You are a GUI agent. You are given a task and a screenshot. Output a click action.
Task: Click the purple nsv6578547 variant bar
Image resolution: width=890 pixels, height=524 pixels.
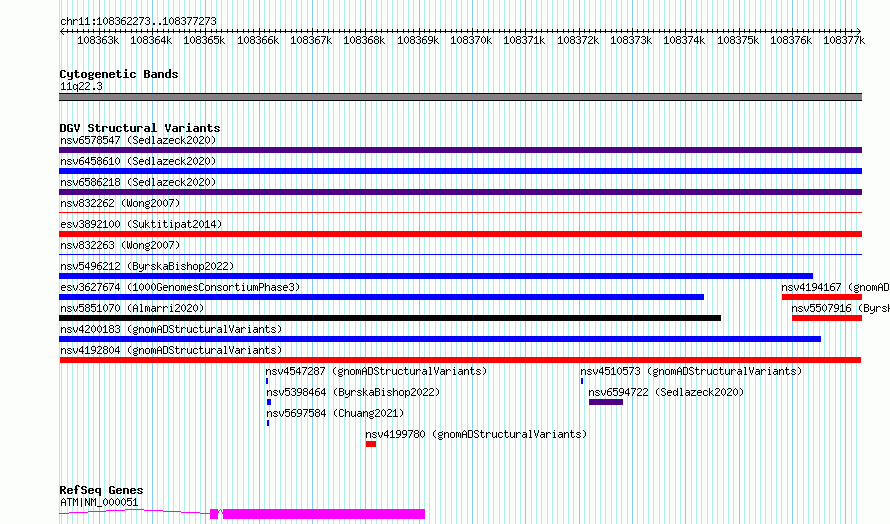tap(460, 150)
